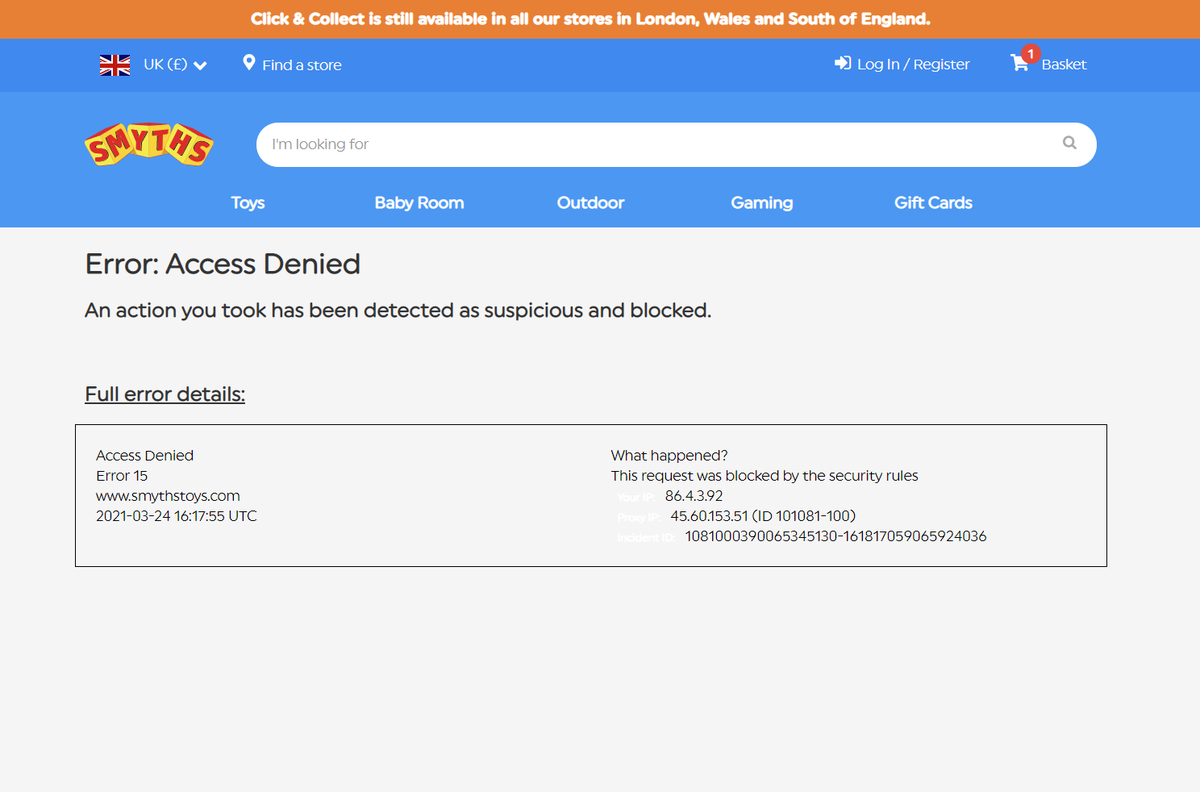Click the 'What happened?' text

pos(669,456)
